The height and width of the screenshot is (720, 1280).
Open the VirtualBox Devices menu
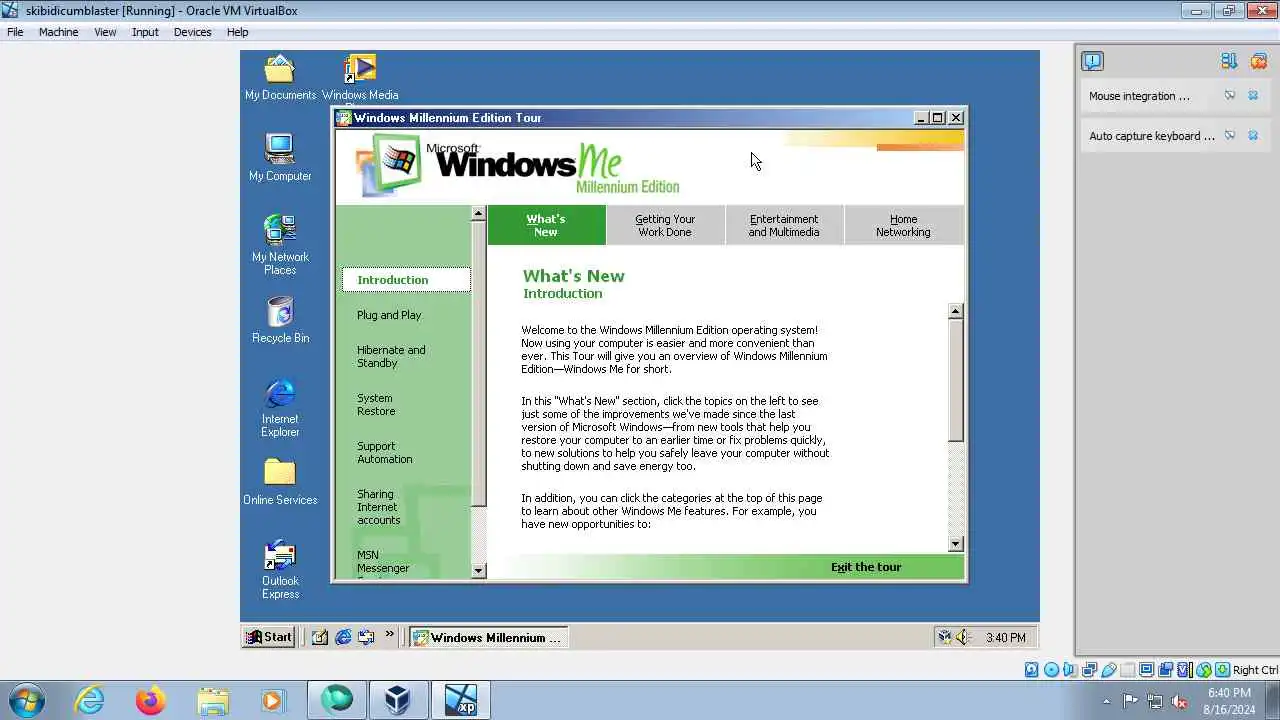(192, 32)
